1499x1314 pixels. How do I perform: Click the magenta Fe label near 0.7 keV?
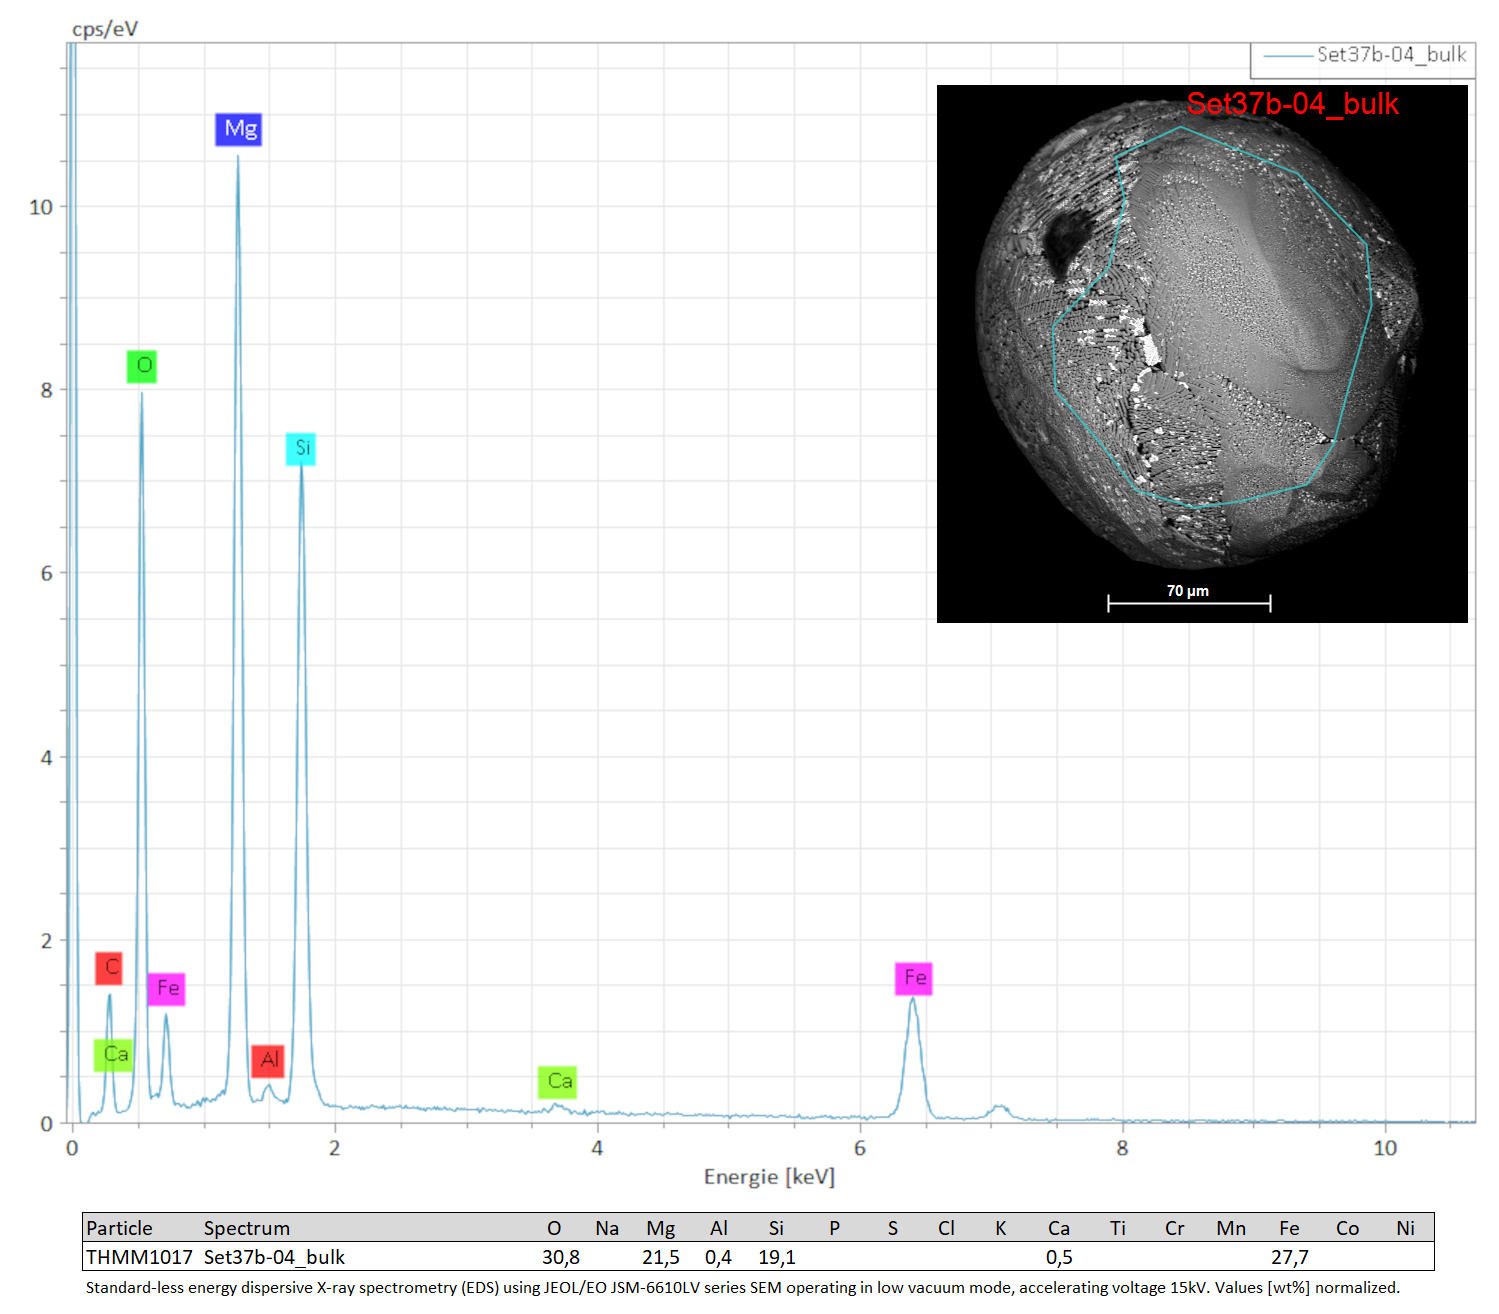click(x=166, y=989)
